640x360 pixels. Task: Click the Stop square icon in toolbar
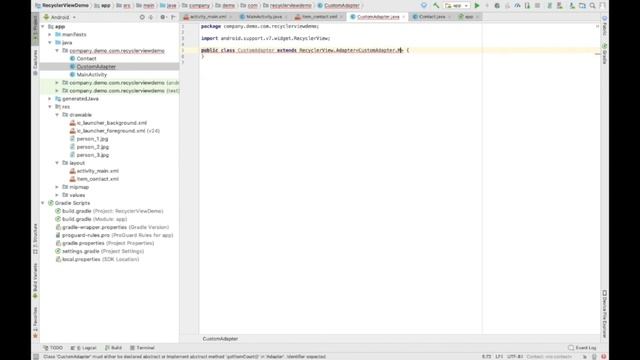coord(538,6)
